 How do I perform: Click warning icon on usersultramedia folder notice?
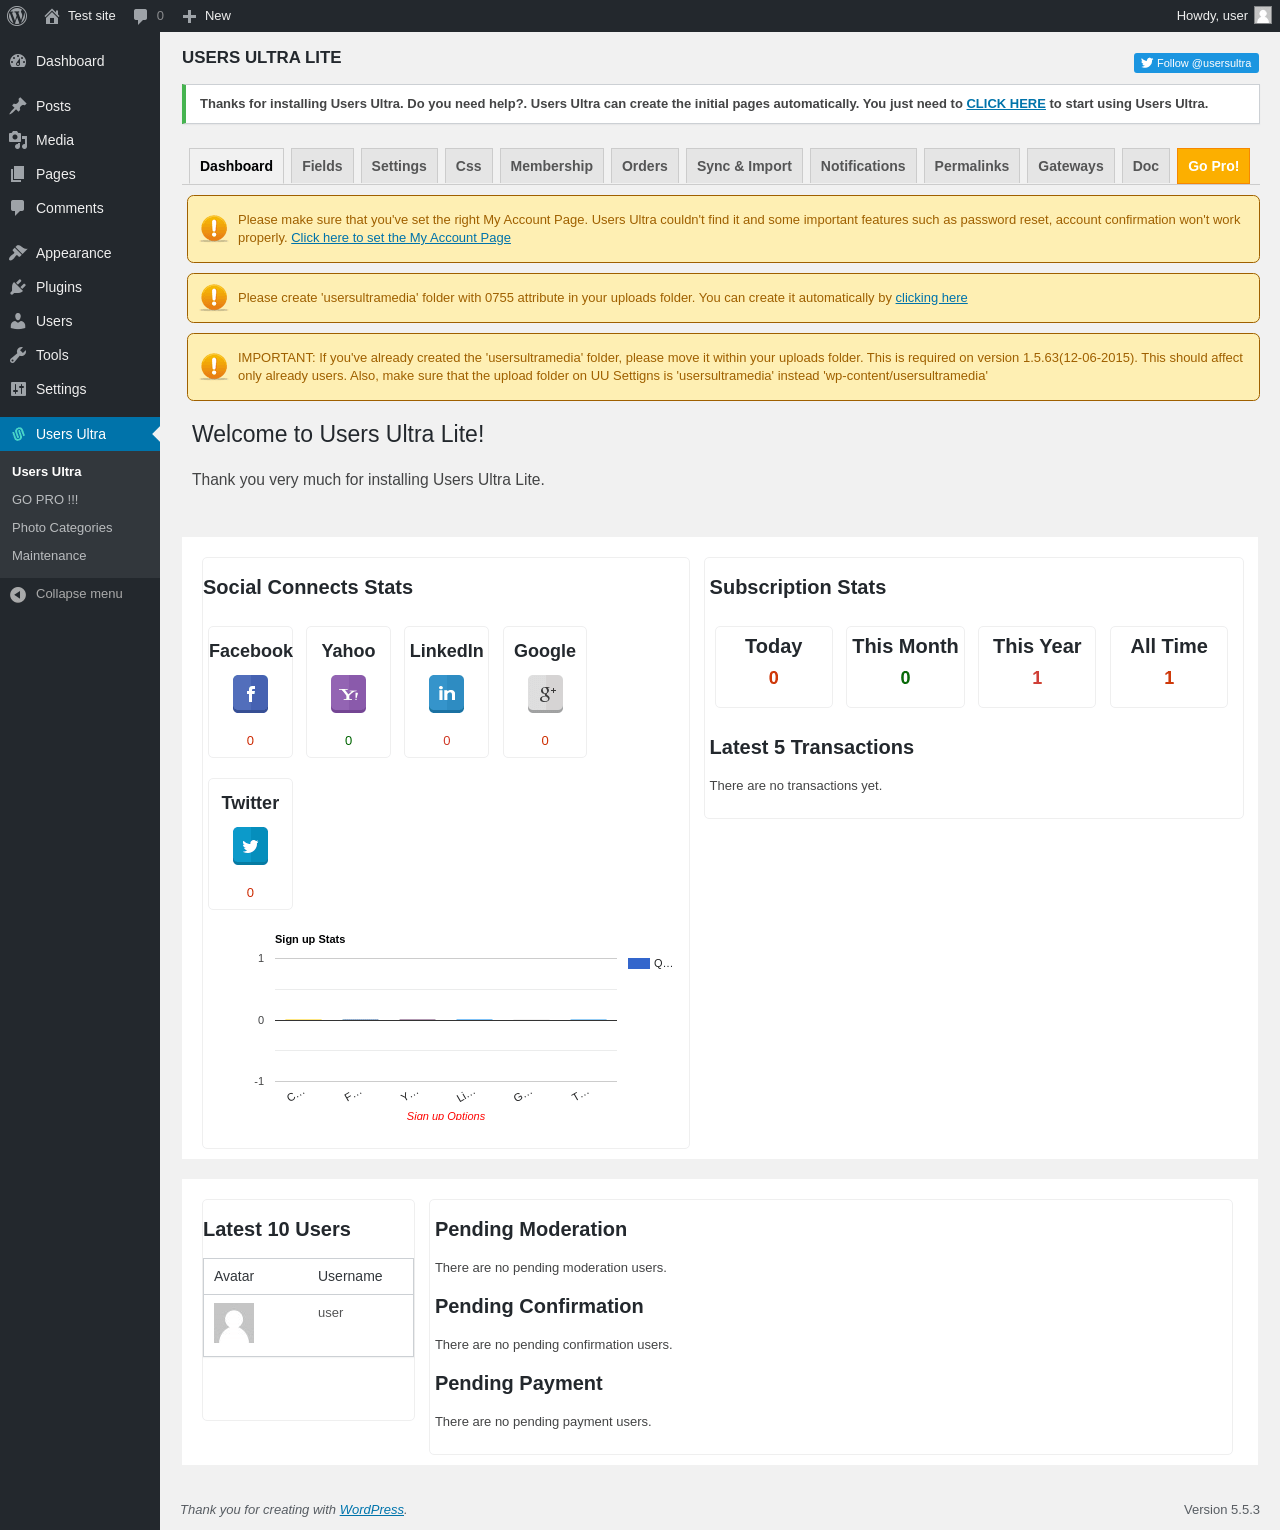214,298
